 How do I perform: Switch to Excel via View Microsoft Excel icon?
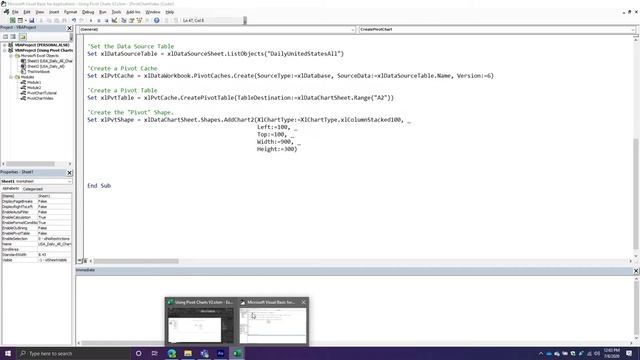pos(13,20)
